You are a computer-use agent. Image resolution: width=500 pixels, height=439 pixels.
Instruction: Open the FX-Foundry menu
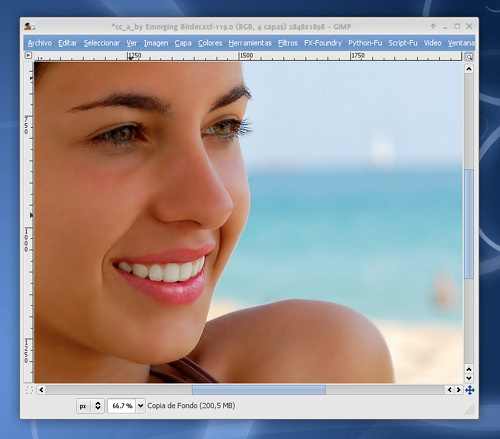[323, 43]
